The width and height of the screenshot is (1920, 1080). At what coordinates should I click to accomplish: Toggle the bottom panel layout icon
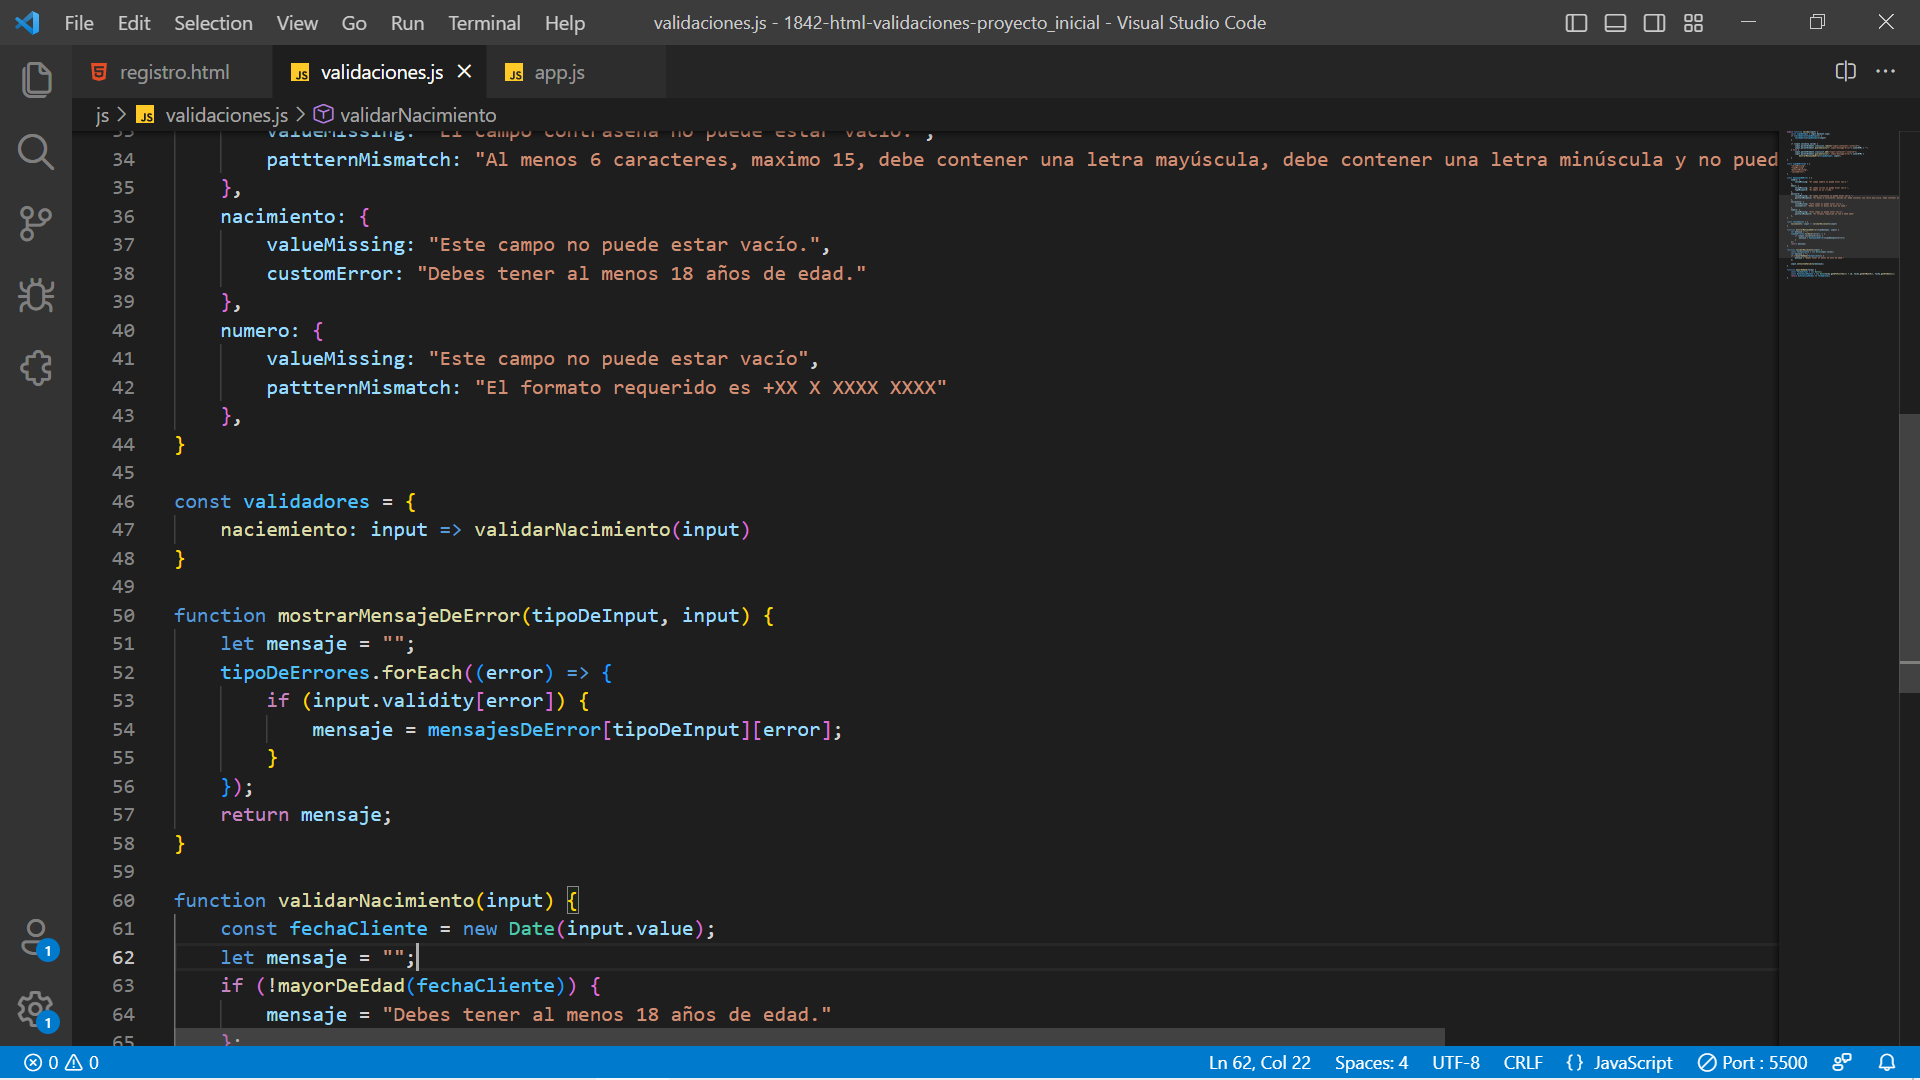point(1615,23)
